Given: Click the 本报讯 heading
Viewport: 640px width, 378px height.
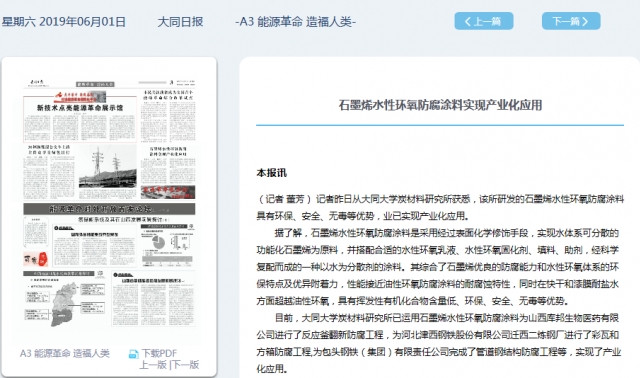Looking at the screenshot, I should 271,173.
